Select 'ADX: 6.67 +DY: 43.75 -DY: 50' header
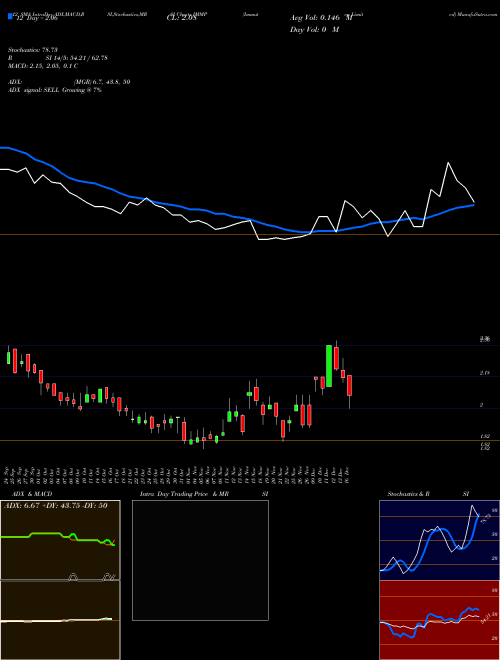500x660 pixels. point(56,506)
